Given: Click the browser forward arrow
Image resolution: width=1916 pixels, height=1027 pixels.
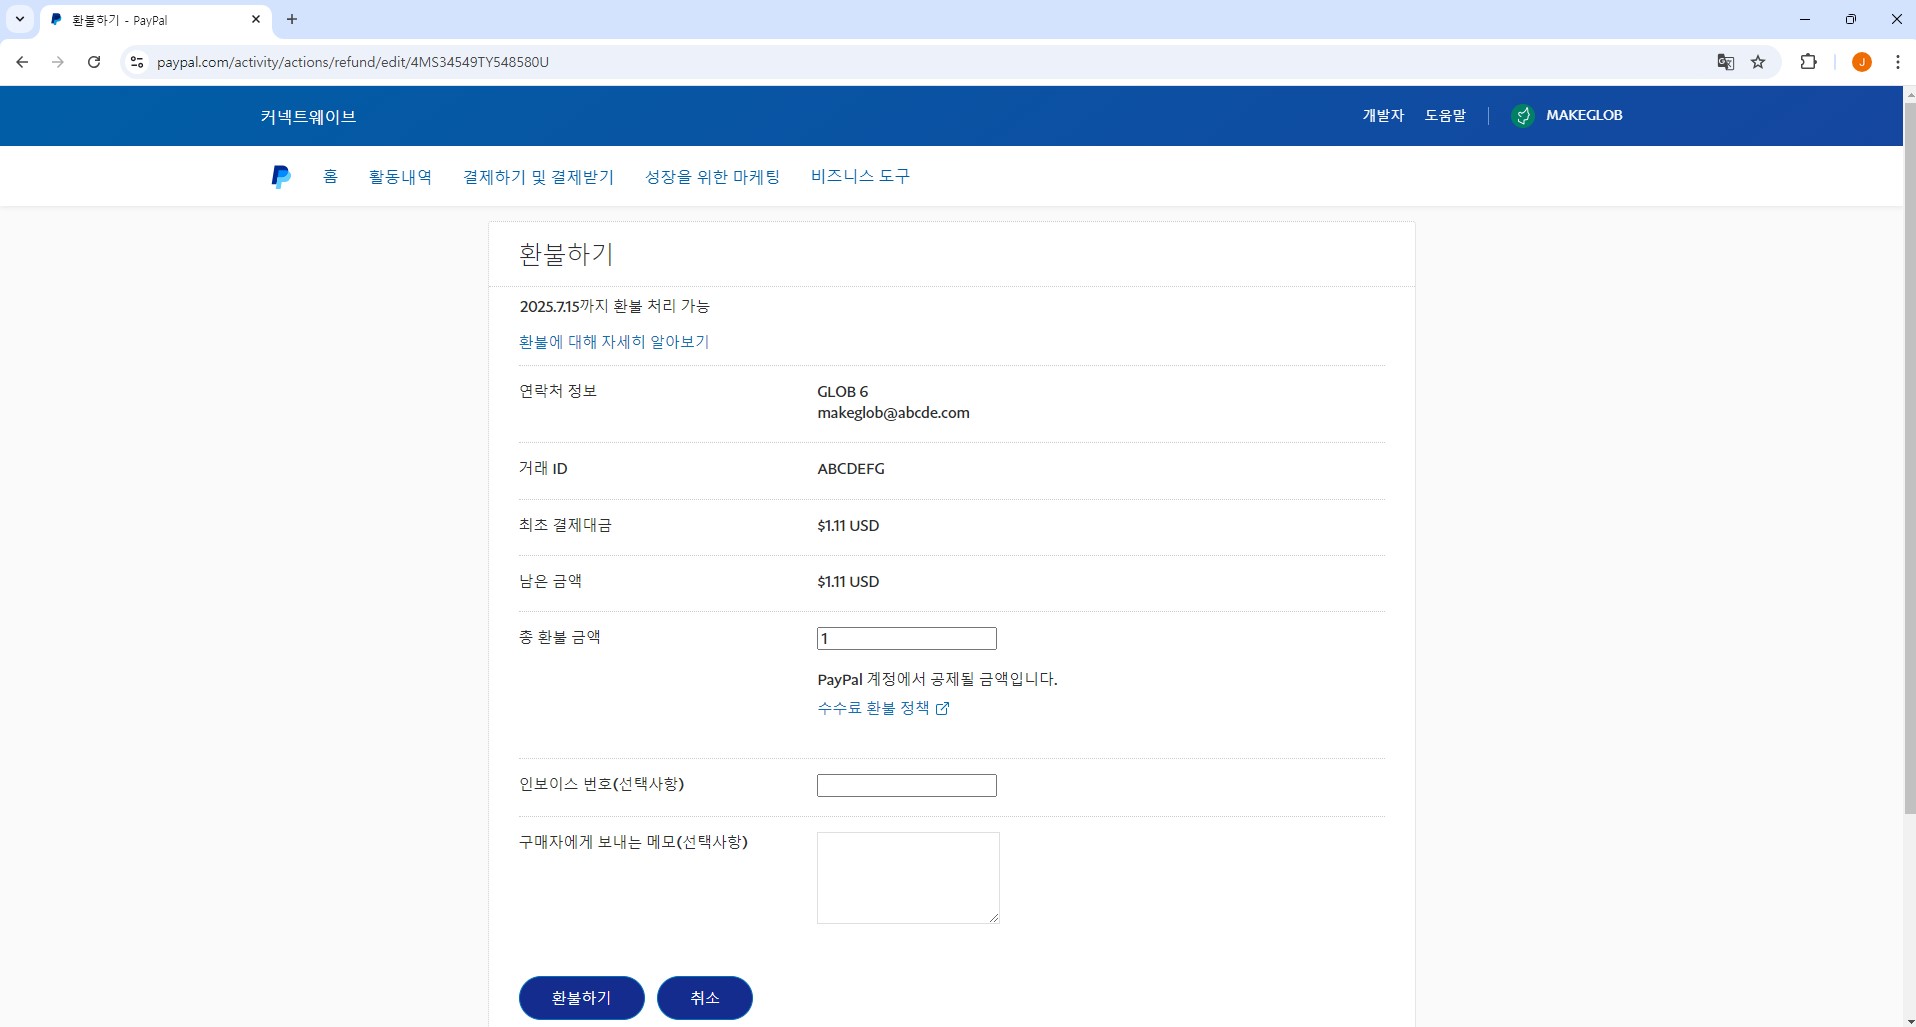Looking at the screenshot, I should [58, 62].
